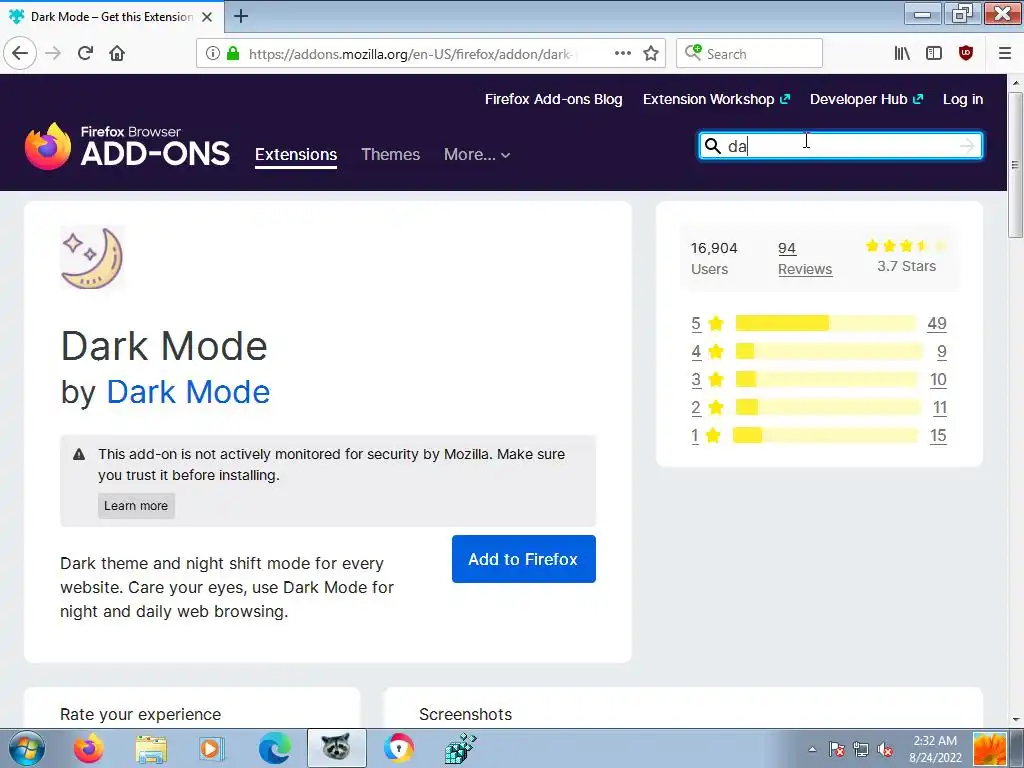The image size is (1024, 768).
Task: Open the Library toolbar icon
Action: (902, 53)
